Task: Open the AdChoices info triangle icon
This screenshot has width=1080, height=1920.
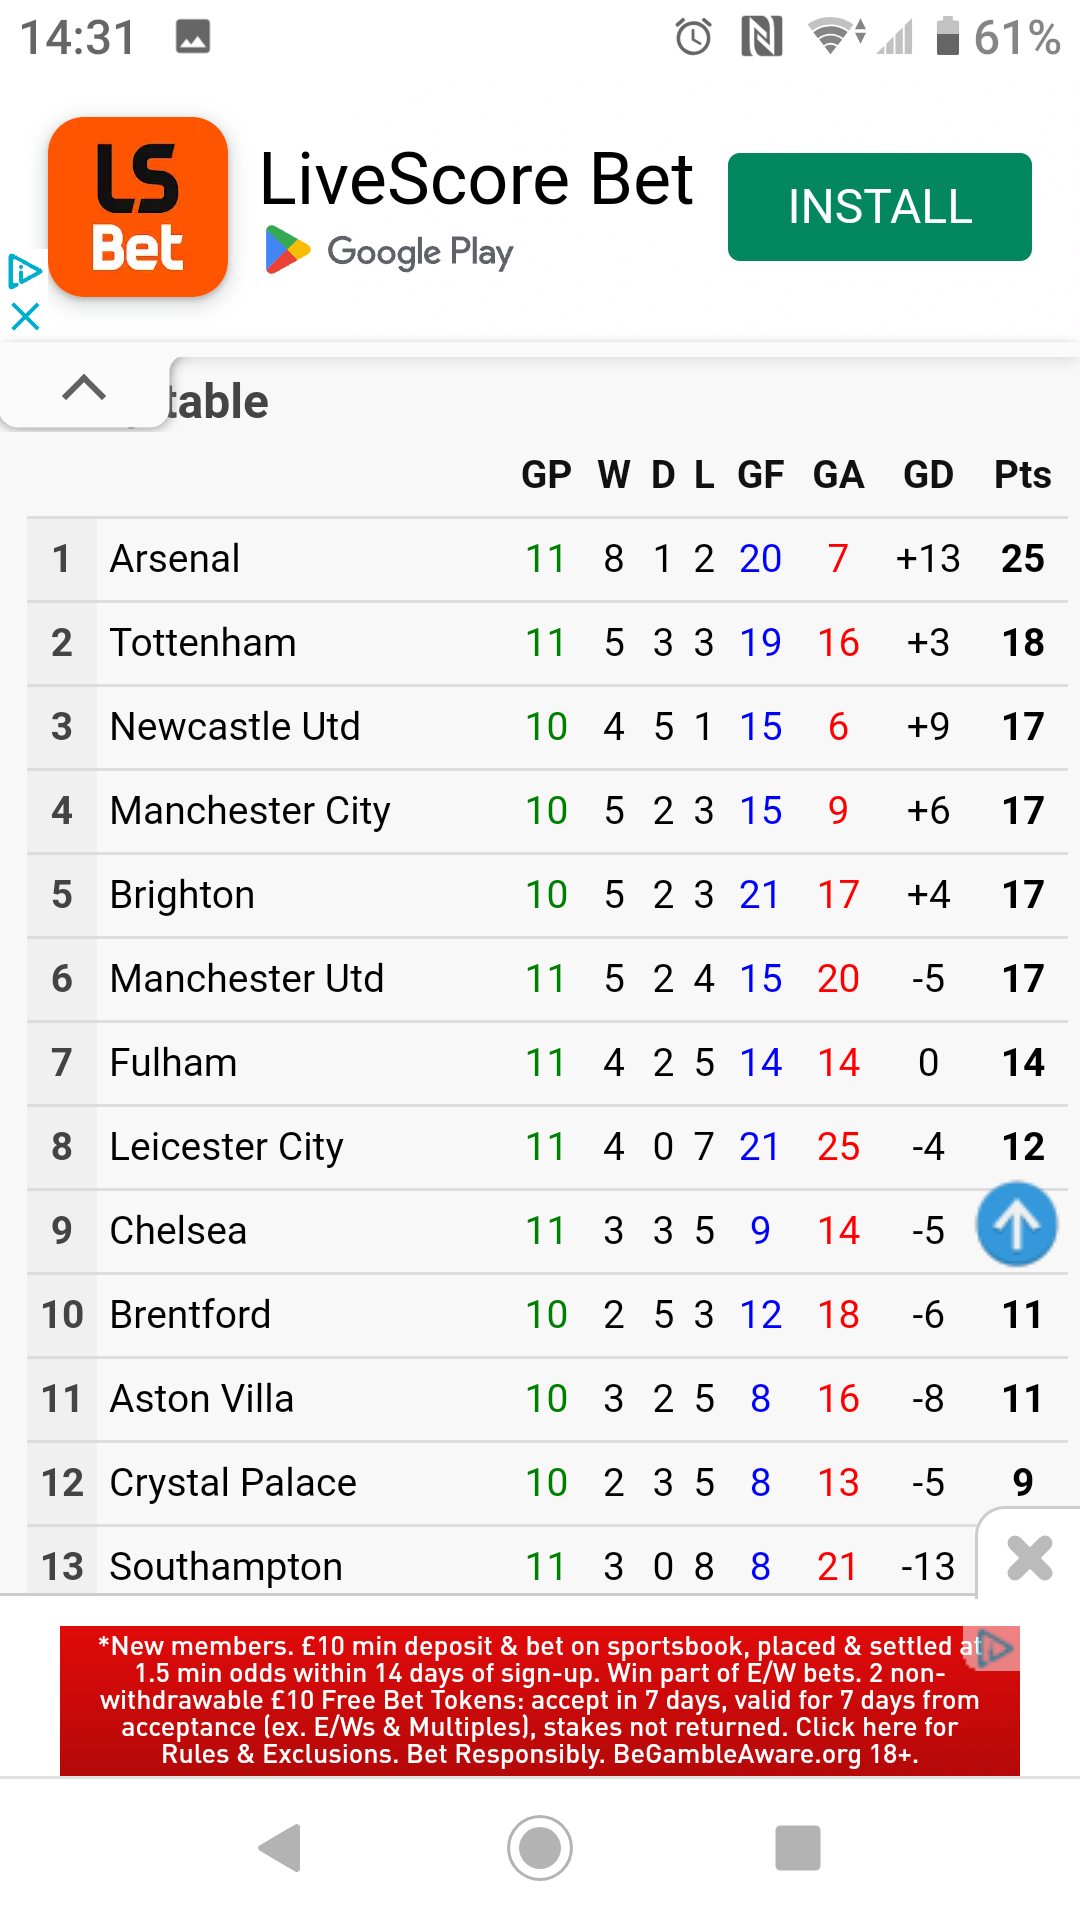Action: [24, 271]
